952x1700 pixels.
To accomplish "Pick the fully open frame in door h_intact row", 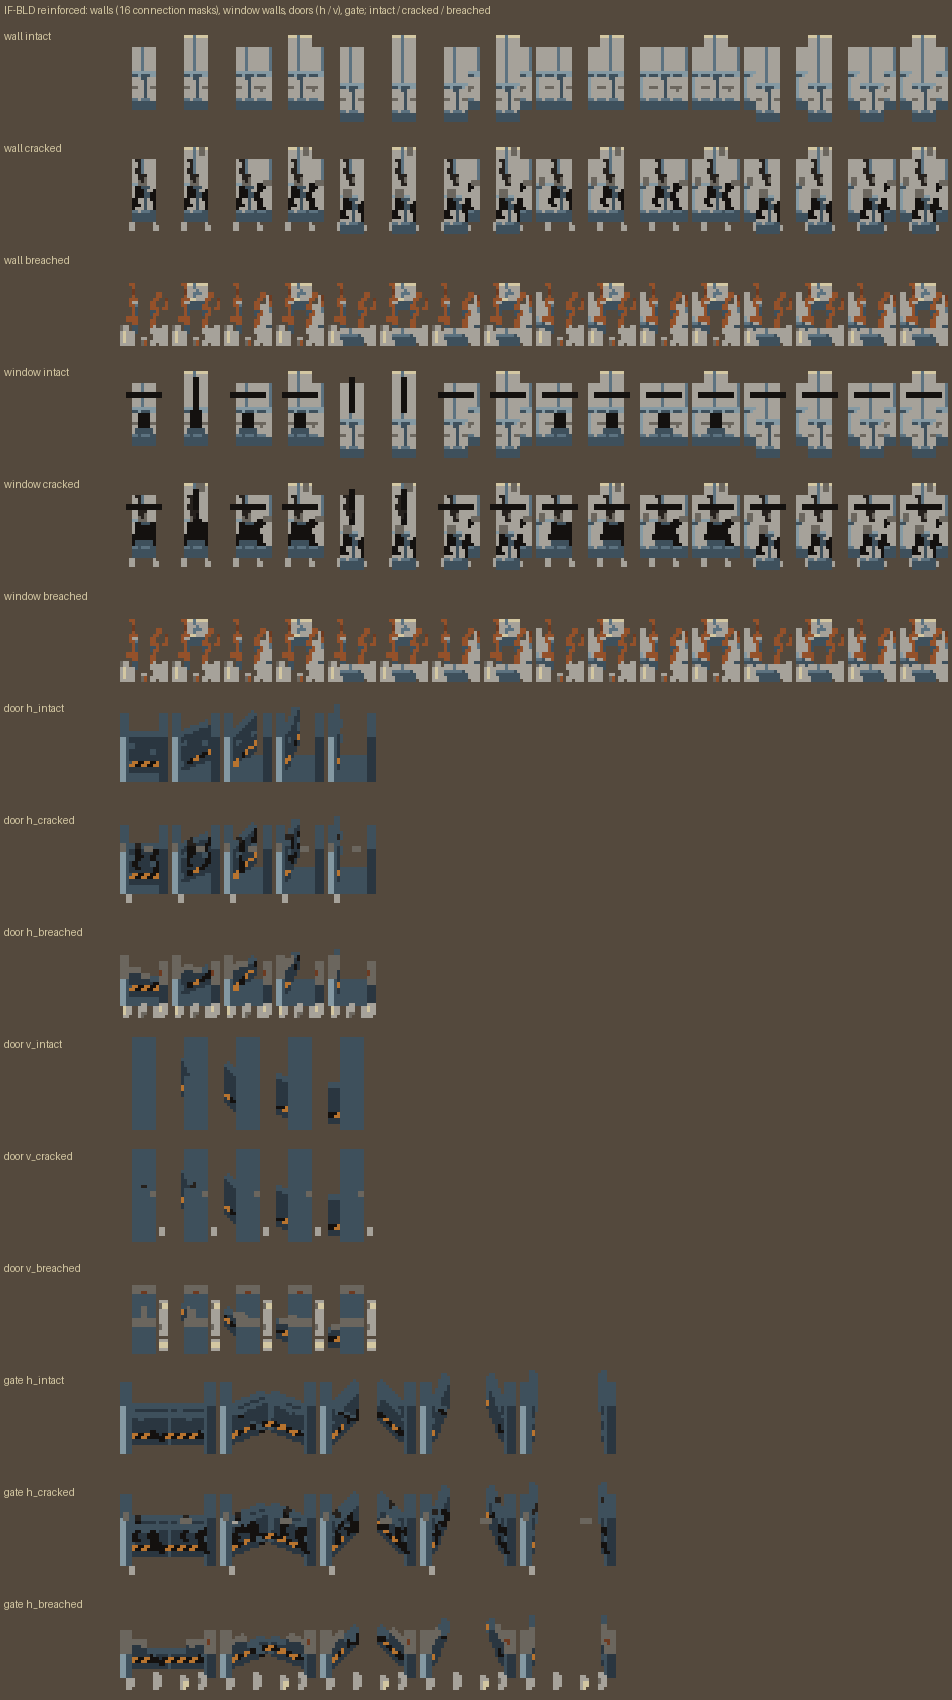I will point(352,743).
